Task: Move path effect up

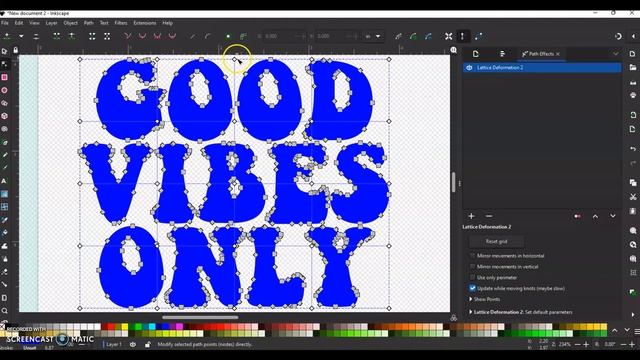Action: (595, 216)
